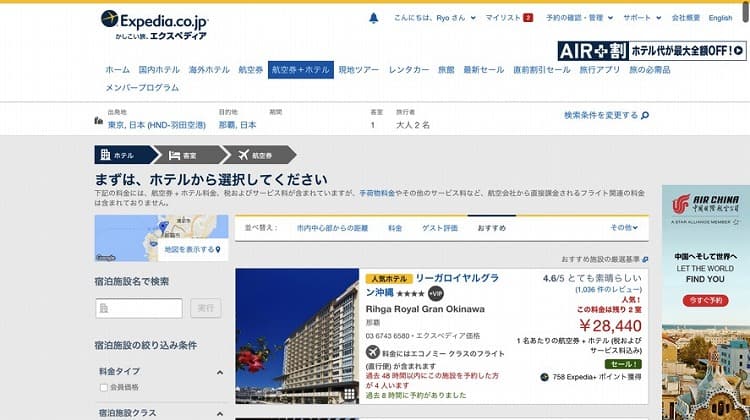Tick the 会員価格 checkbox
The height and width of the screenshot is (420, 750).
click(x=103, y=387)
